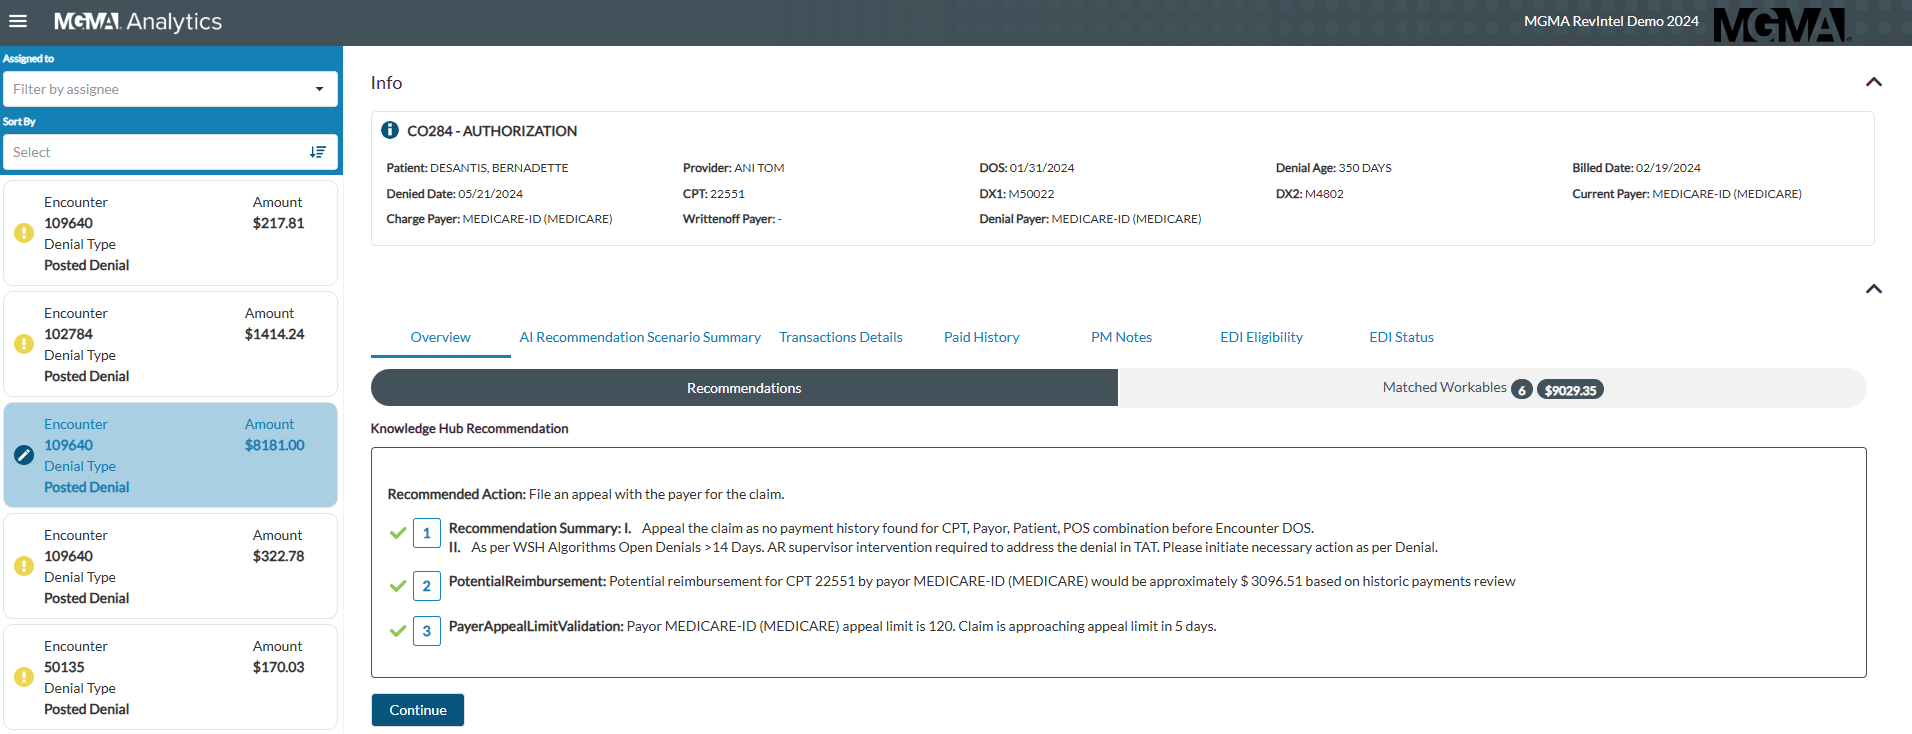1912x734 pixels.
Task: Click the edit pencil icon on selected encounter
Action: pyautogui.click(x=24, y=455)
